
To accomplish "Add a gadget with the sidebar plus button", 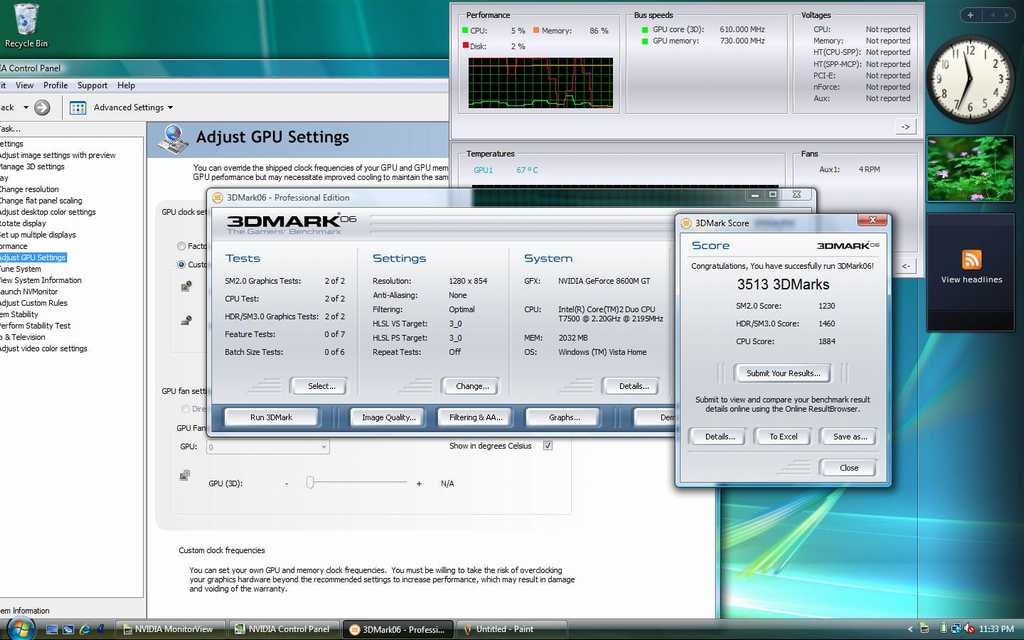I will (970, 14).
